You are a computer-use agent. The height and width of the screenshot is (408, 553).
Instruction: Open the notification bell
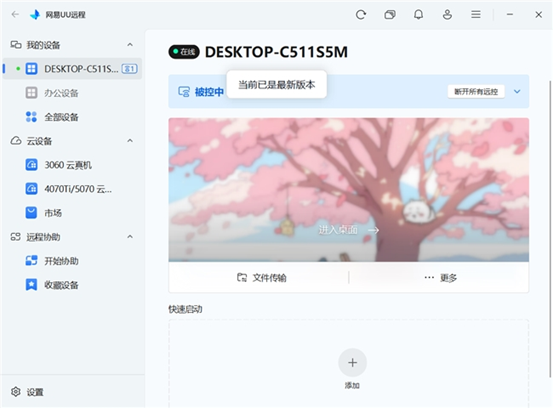pyautogui.click(x=419, y=14)
